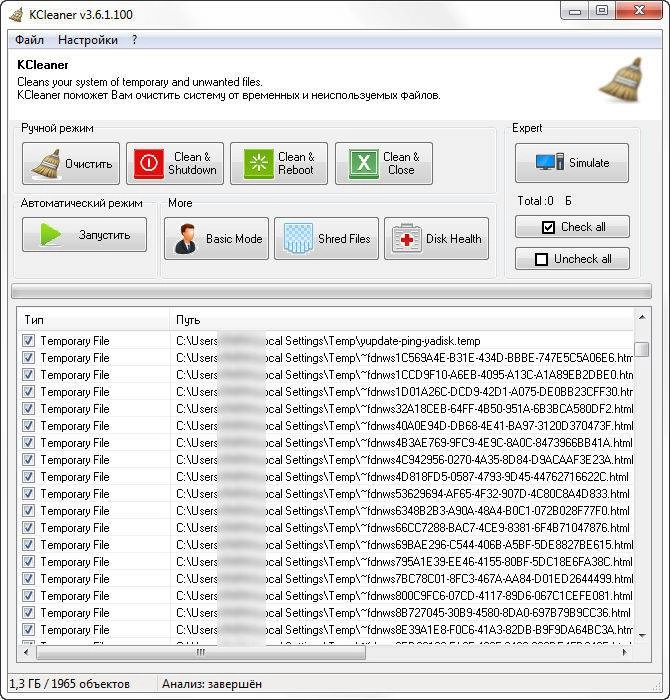
Task: Click the Clean & Shutdown button label
Action: [192, 163]
